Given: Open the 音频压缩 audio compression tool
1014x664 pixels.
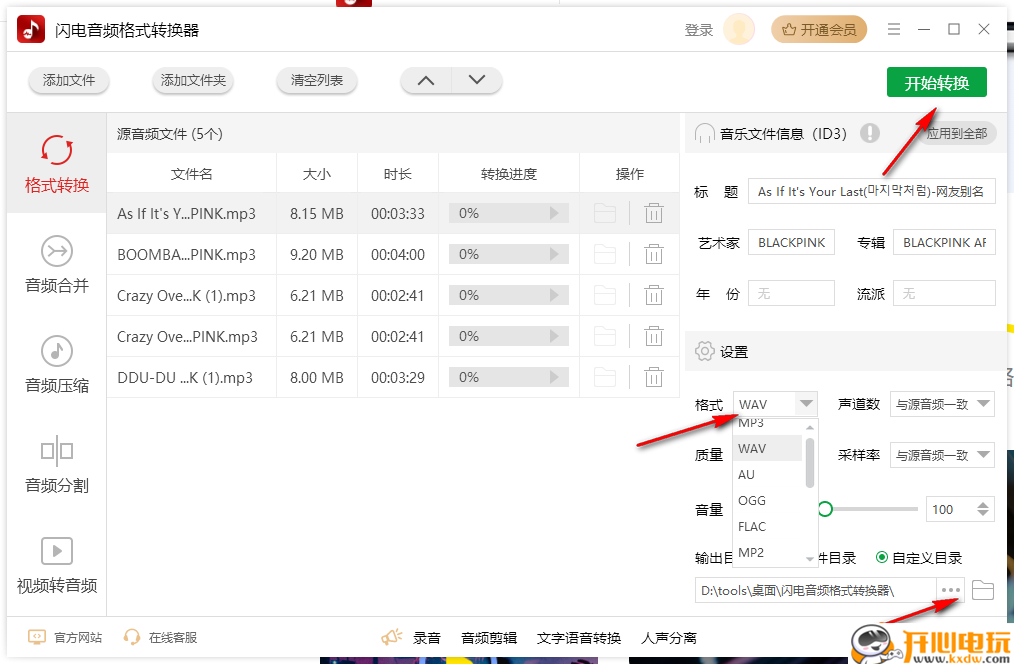Looking at the screenshot, I should (x=56, y=364).
